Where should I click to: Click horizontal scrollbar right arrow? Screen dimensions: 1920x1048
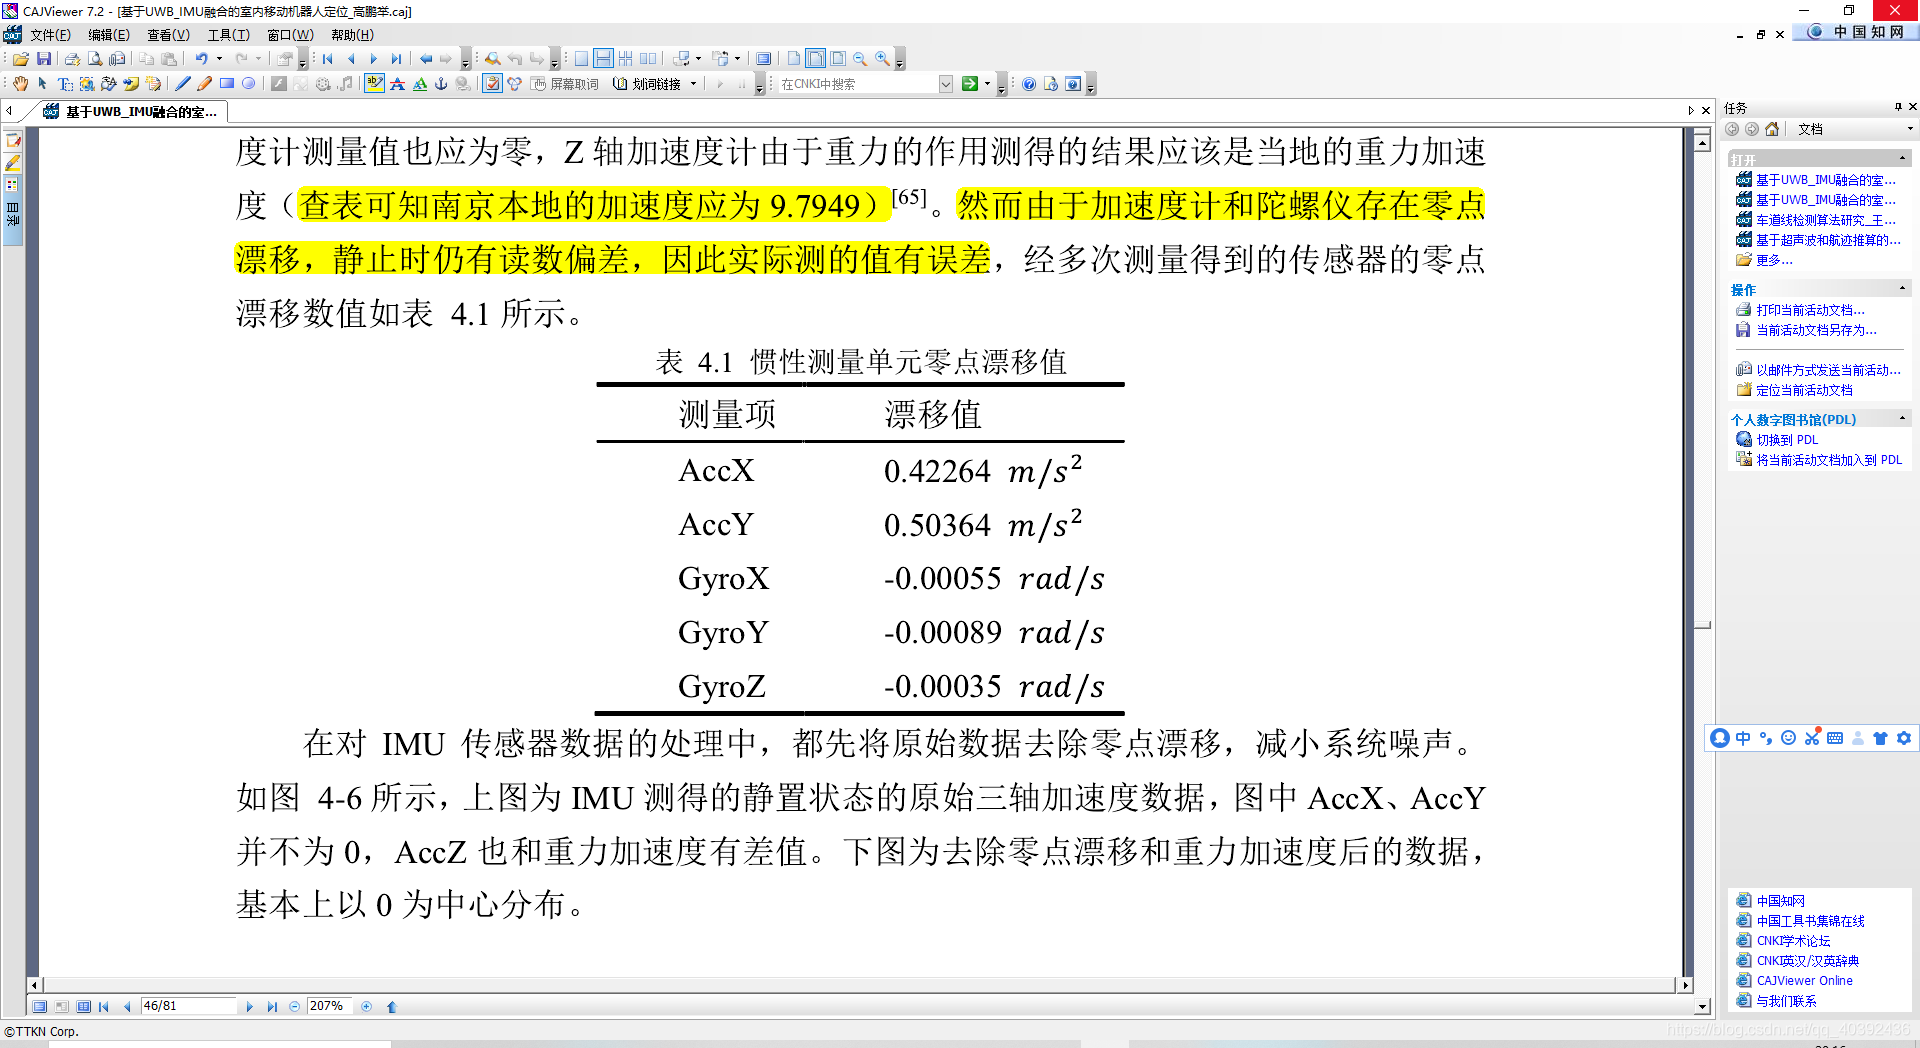[1686, 985]
